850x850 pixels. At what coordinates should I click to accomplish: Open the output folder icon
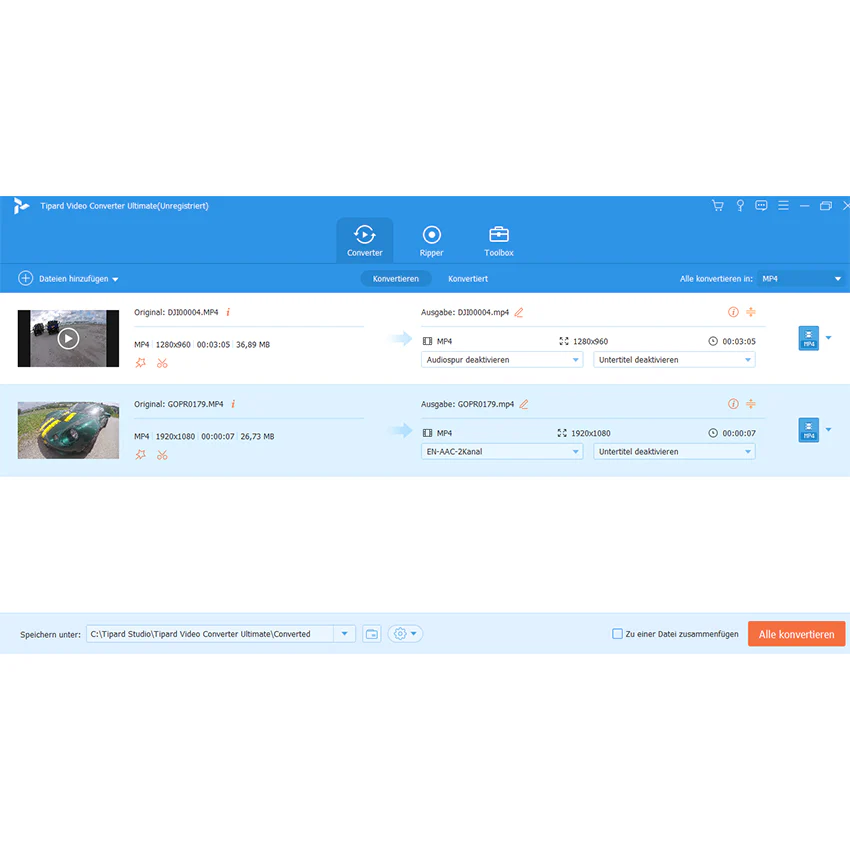point(372,634)
